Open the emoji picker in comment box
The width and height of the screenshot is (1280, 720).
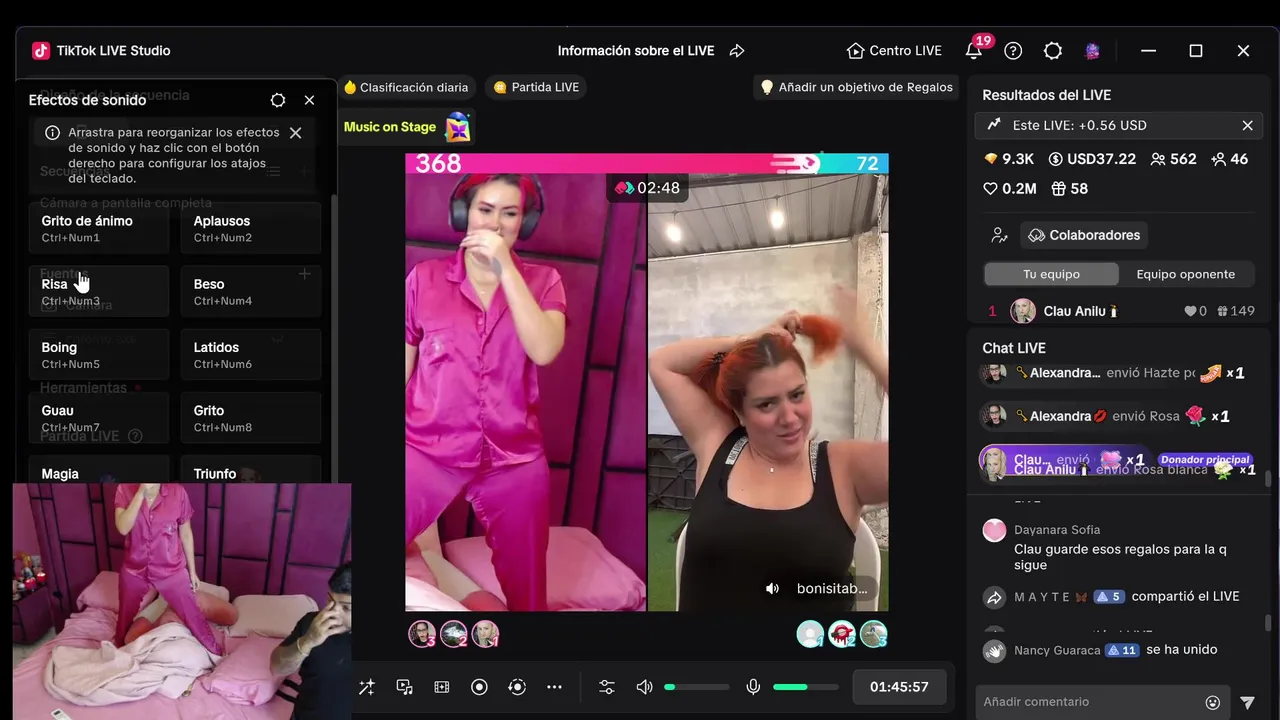(1213, 702)
